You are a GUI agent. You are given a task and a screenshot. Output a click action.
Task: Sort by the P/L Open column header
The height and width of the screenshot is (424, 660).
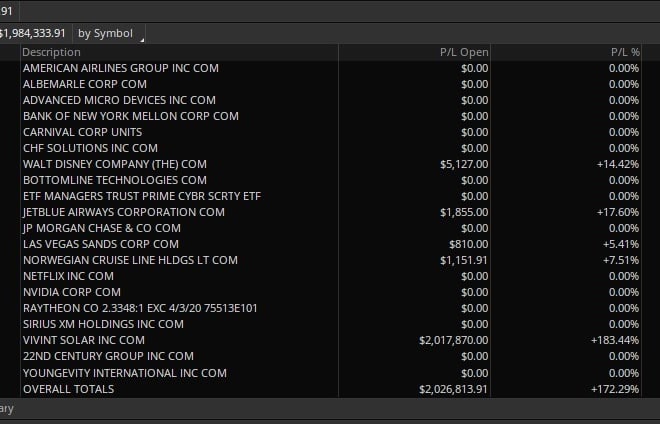tap(464, 52)
